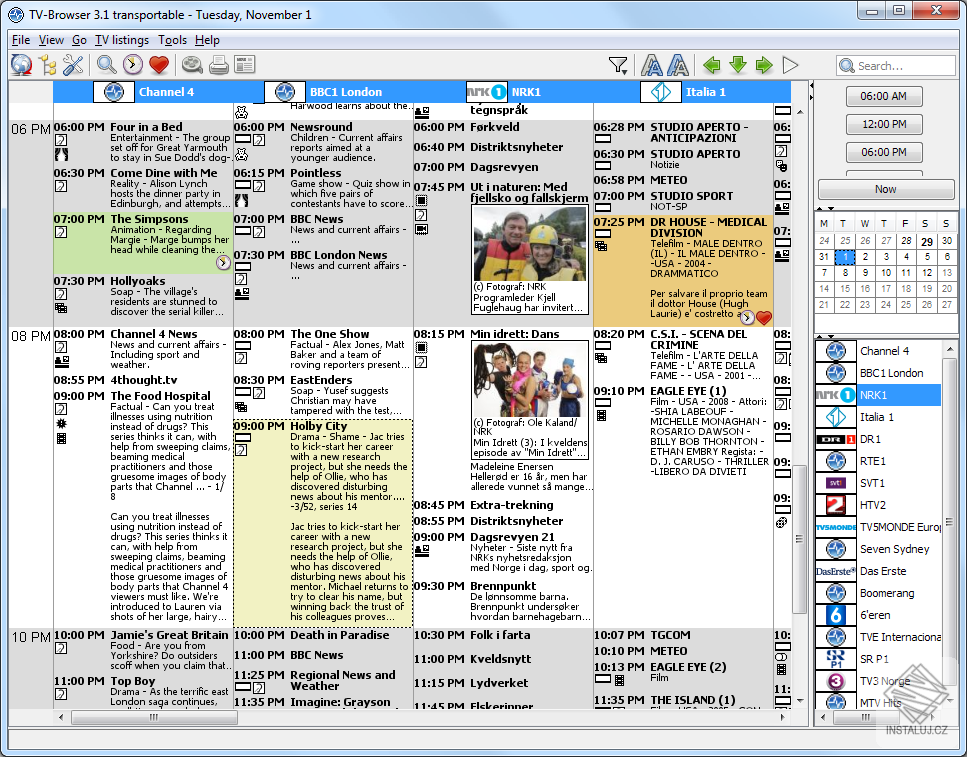Jump to 06:00 AM with the time button
The image size is (967, 757).
884,96
